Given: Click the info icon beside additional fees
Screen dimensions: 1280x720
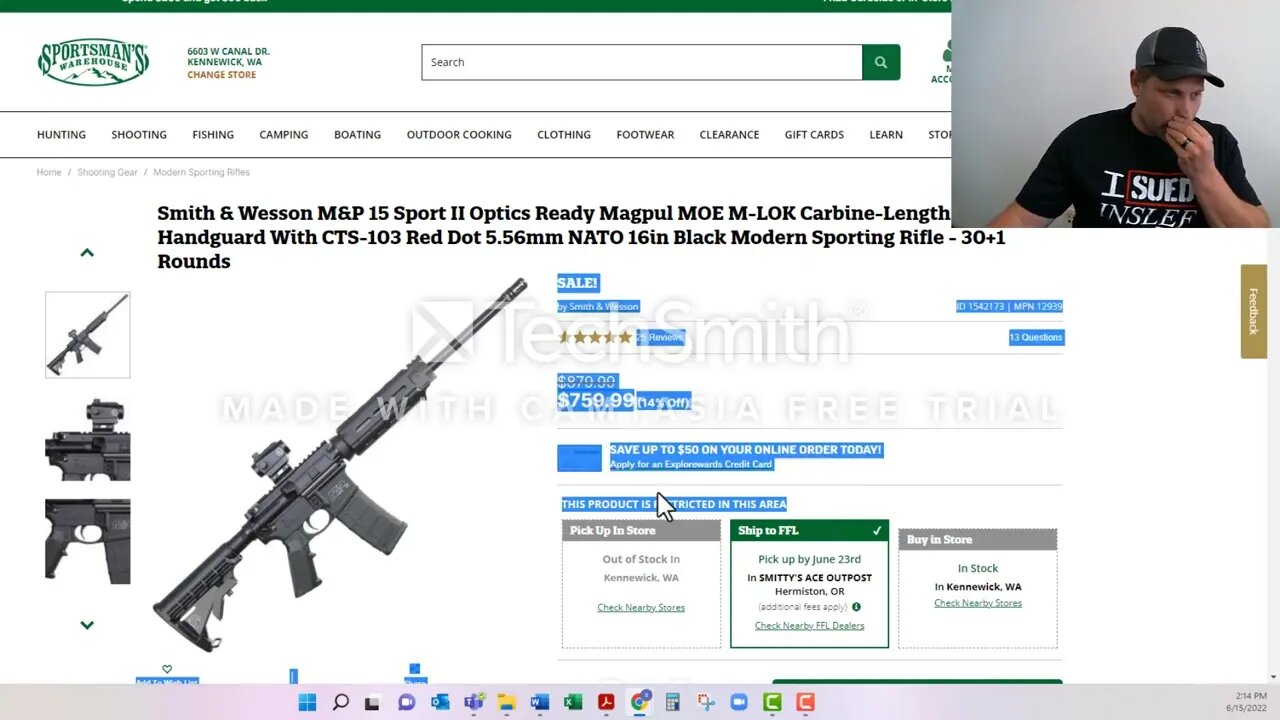Looking at the screenshot, I should tap(856, 607).
